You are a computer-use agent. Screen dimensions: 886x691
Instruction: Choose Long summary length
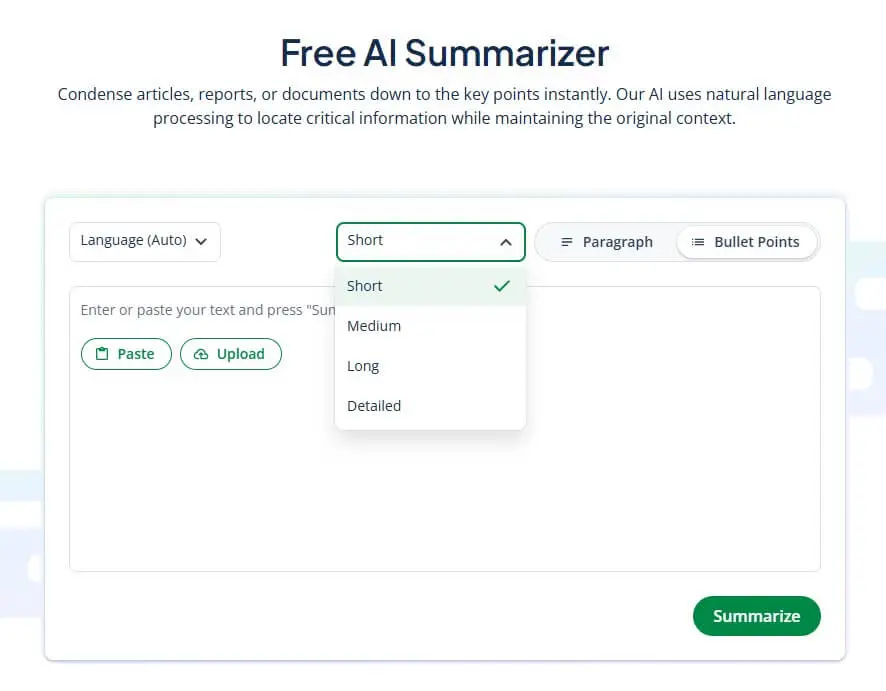(x=431, y=366)
